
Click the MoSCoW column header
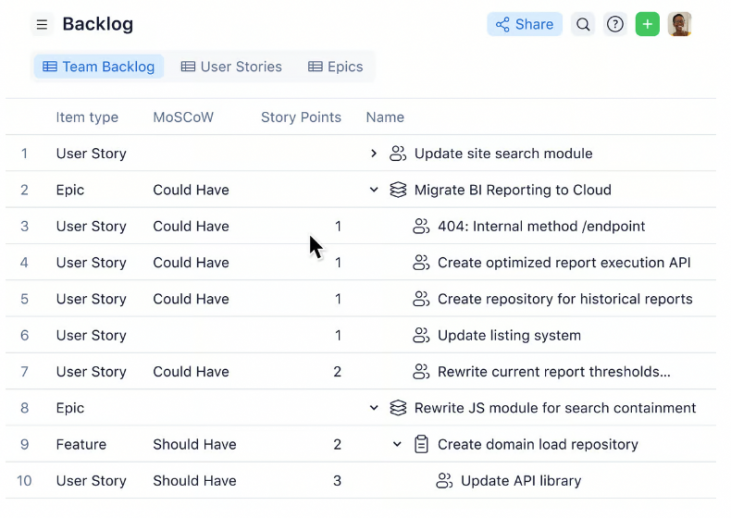(x=183, y=117)
